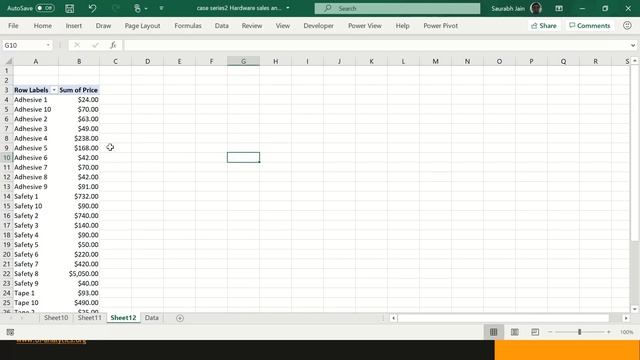The width and height of the screenshot is (640, 360).
Task: Click horizontal scrollbar left arrow
Action: point(393,318)
